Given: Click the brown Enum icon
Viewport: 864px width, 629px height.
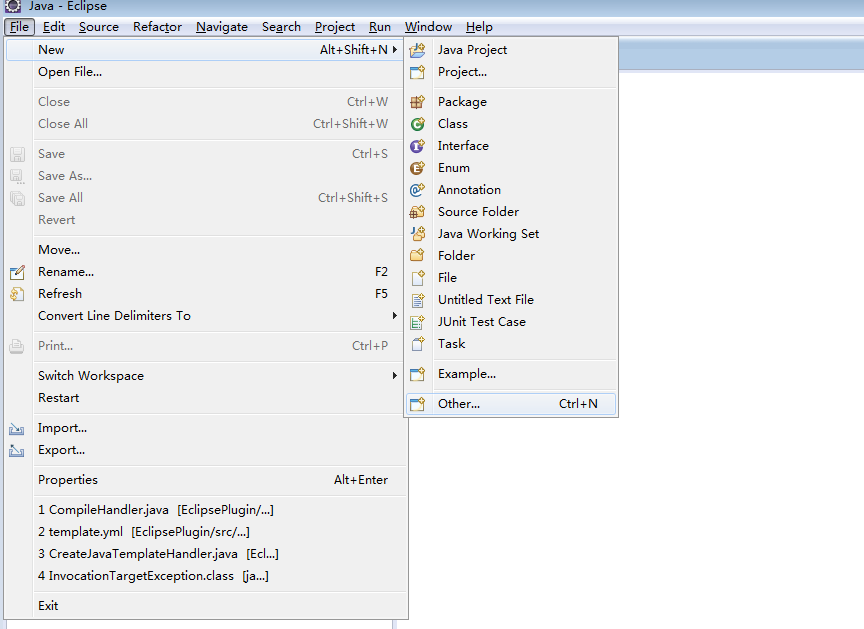Looking at the screenshot, I should tap(418, 168).
